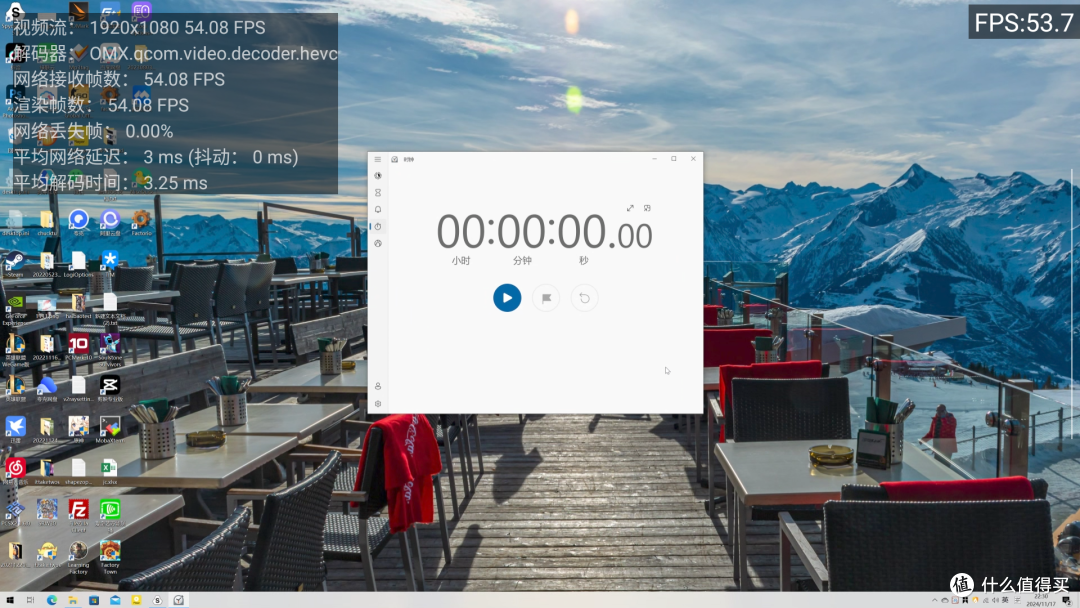Pin stopwatch with keep-on-top icon
Image resolution: width=1080 pixels, height=608 pixels.
click(647, 208)
